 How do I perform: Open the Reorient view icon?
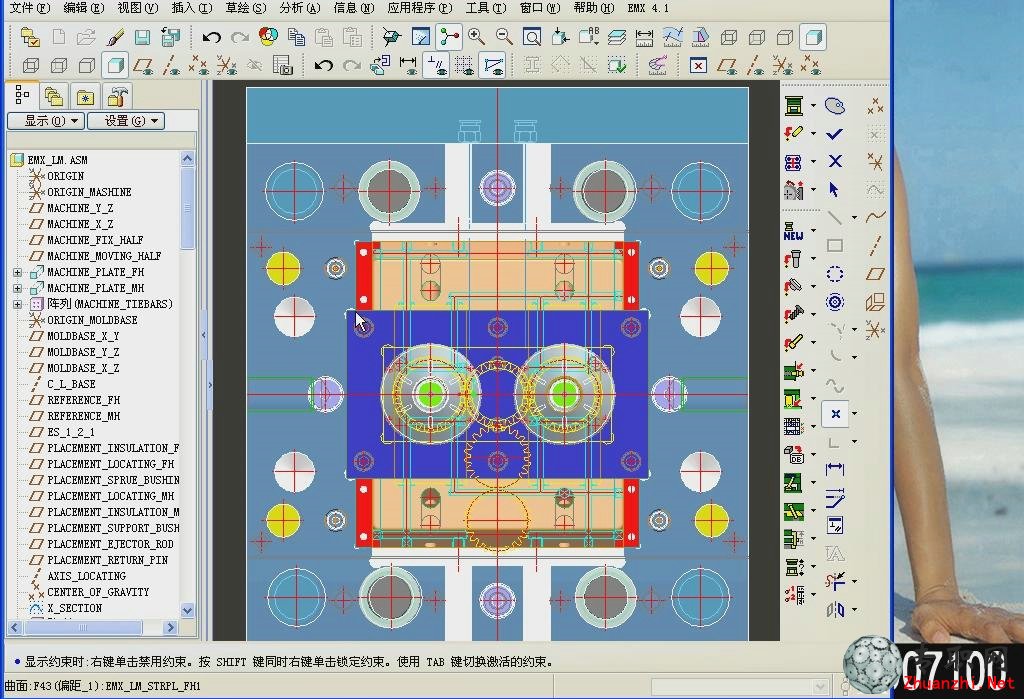560,37
